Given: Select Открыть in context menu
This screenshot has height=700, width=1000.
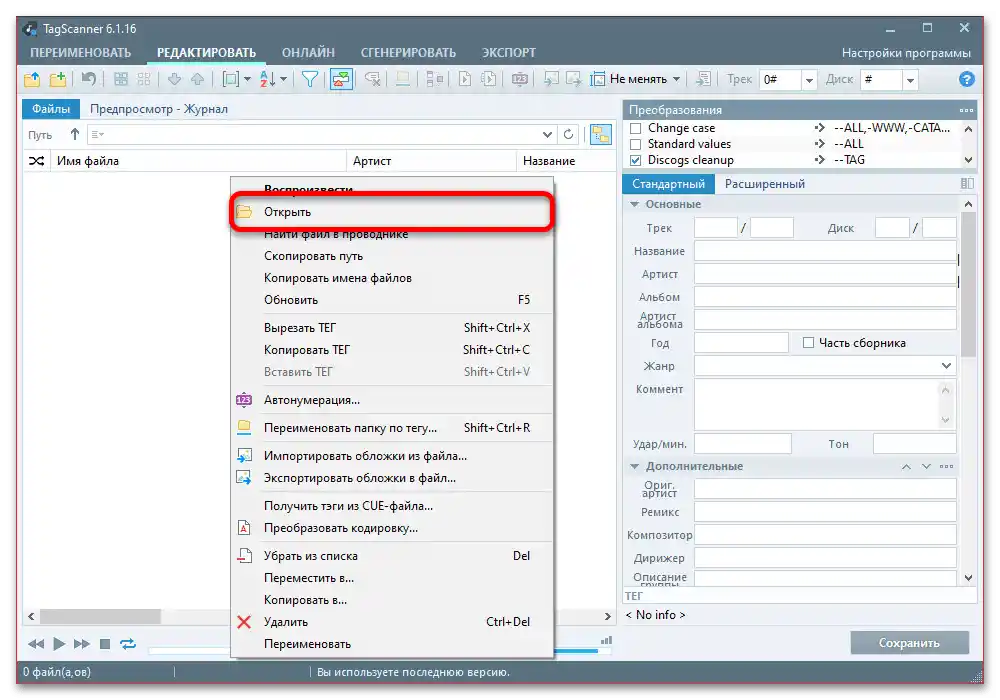Looking at the screenshot, I should point(392,212).
